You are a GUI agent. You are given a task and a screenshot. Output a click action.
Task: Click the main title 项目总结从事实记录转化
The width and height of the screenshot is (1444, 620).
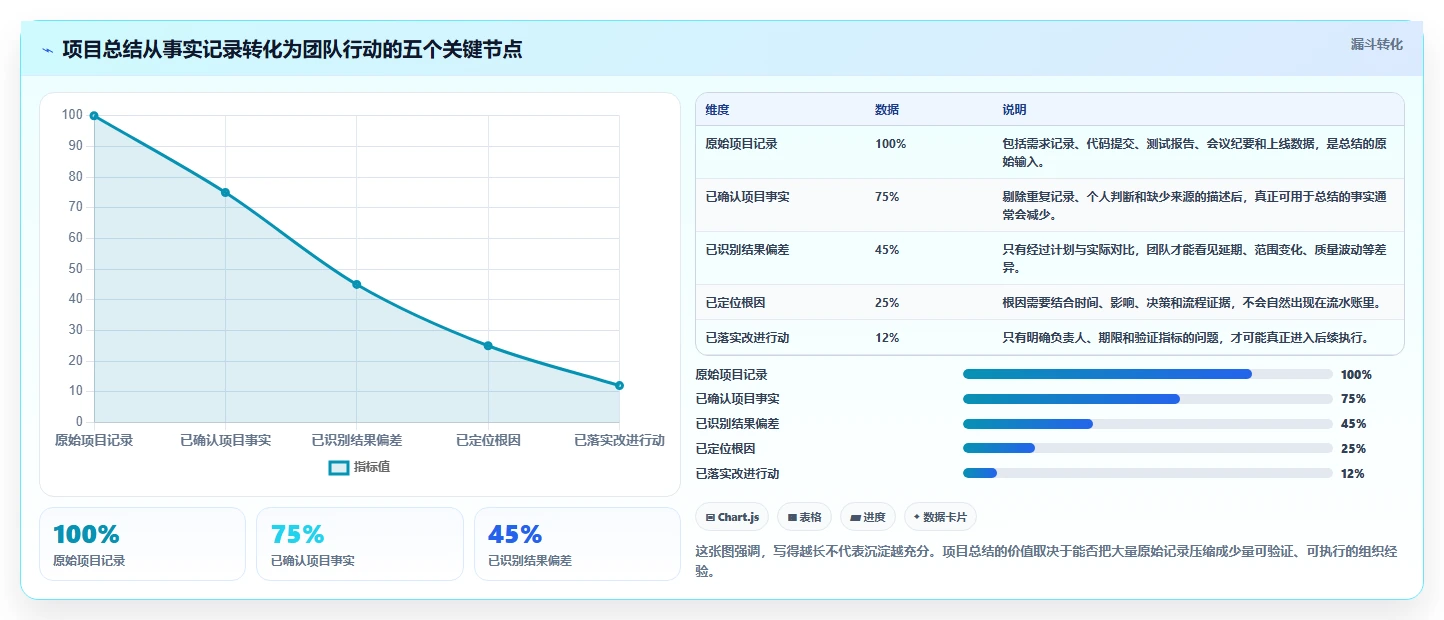[x=292, y=49]
